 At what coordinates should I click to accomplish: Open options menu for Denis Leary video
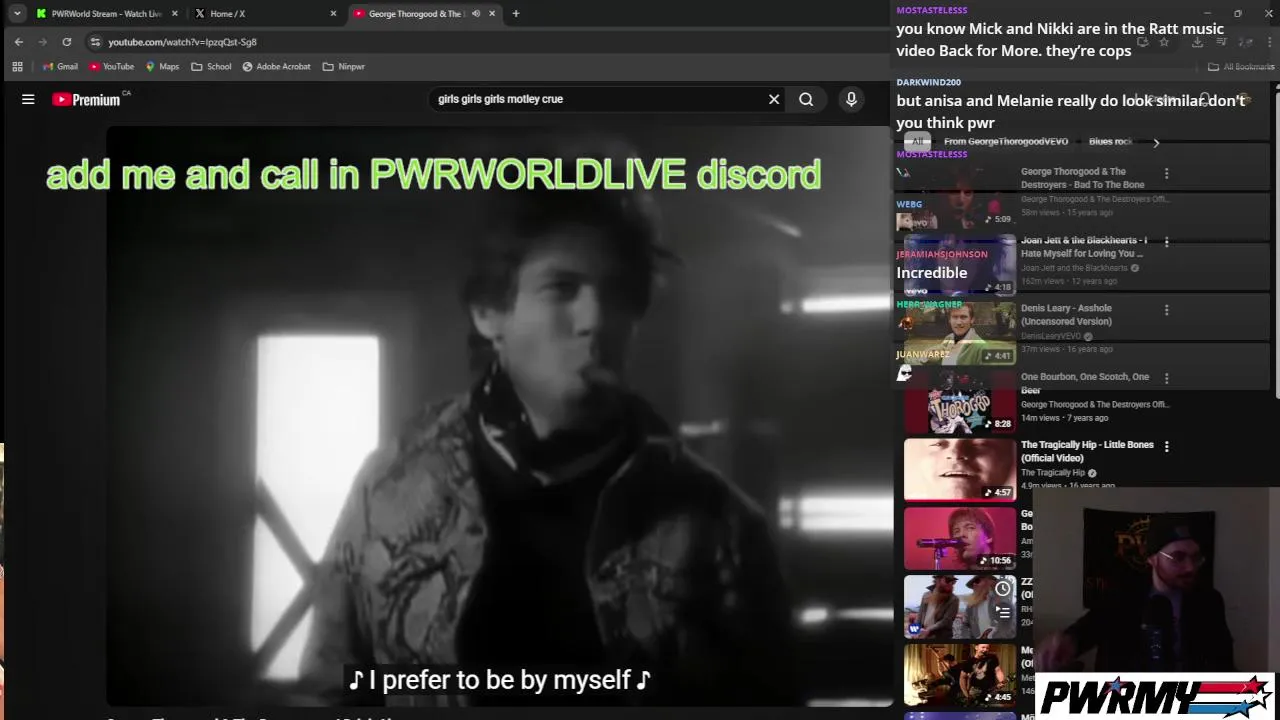point(1166,311)
